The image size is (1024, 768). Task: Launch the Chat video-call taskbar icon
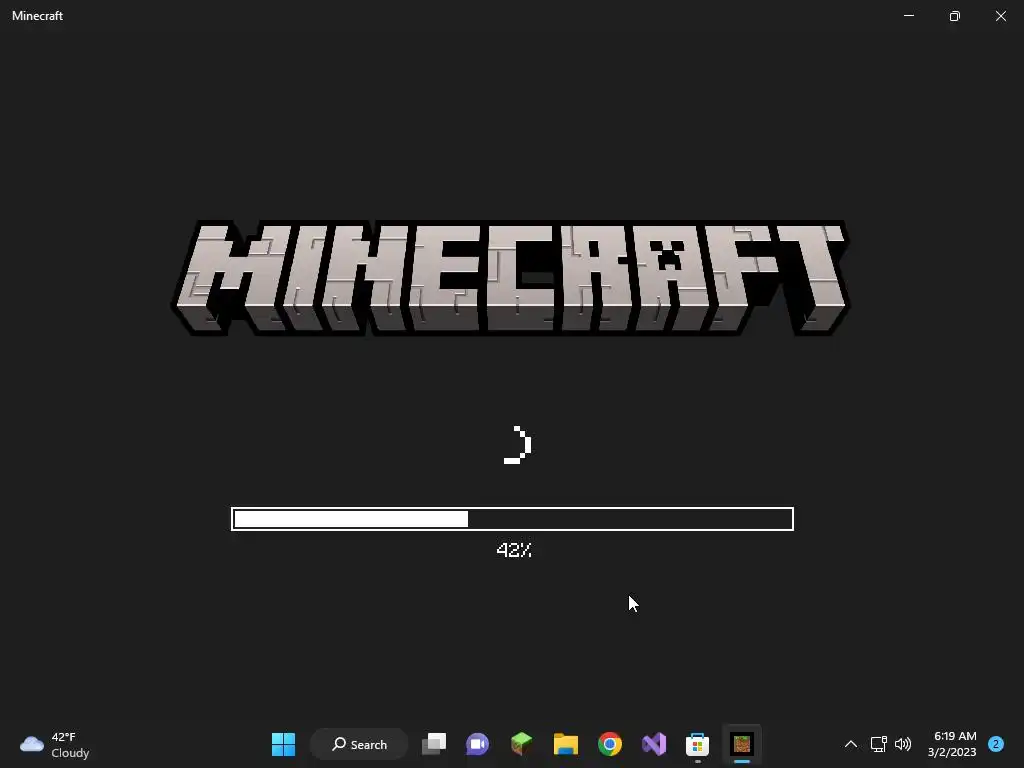(x=477, y=744)
